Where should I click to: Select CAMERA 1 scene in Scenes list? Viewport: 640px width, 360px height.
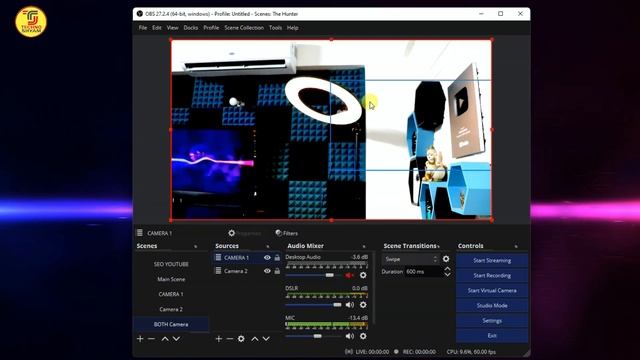click(171, 294)
